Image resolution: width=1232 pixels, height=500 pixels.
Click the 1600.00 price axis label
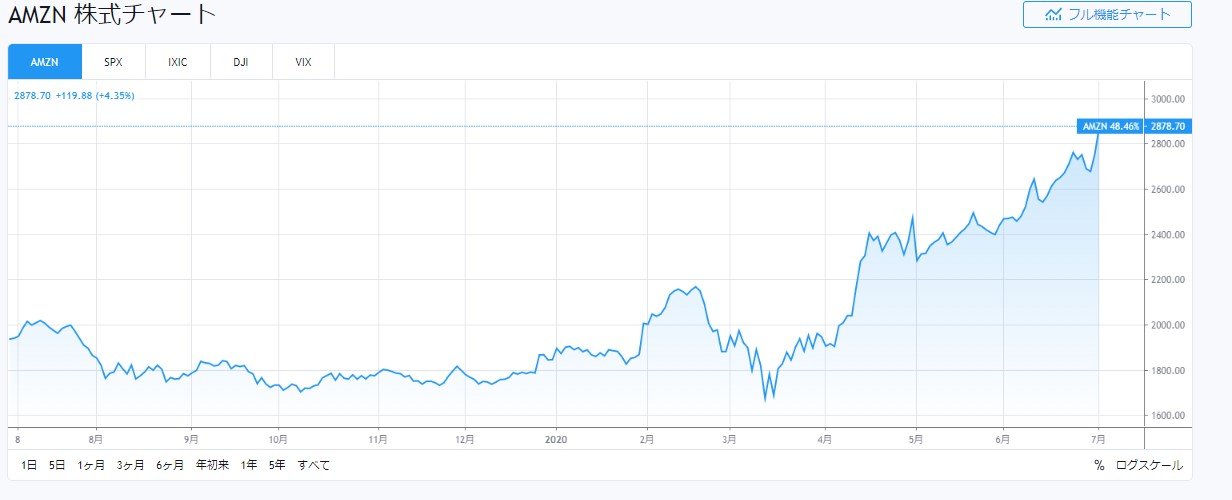click(x=1168, y=416)
